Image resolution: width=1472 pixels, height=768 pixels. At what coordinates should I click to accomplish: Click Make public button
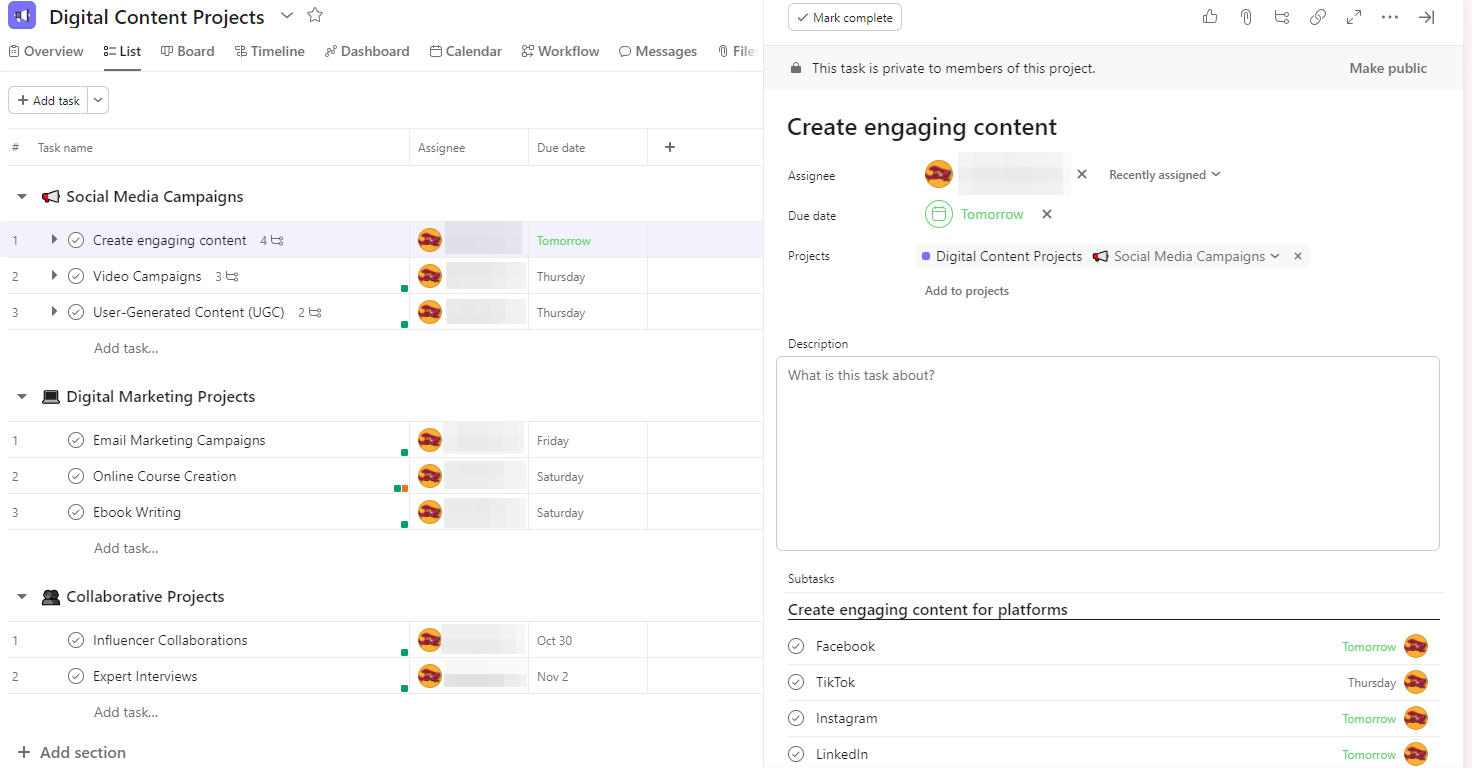pos(1388,68)
